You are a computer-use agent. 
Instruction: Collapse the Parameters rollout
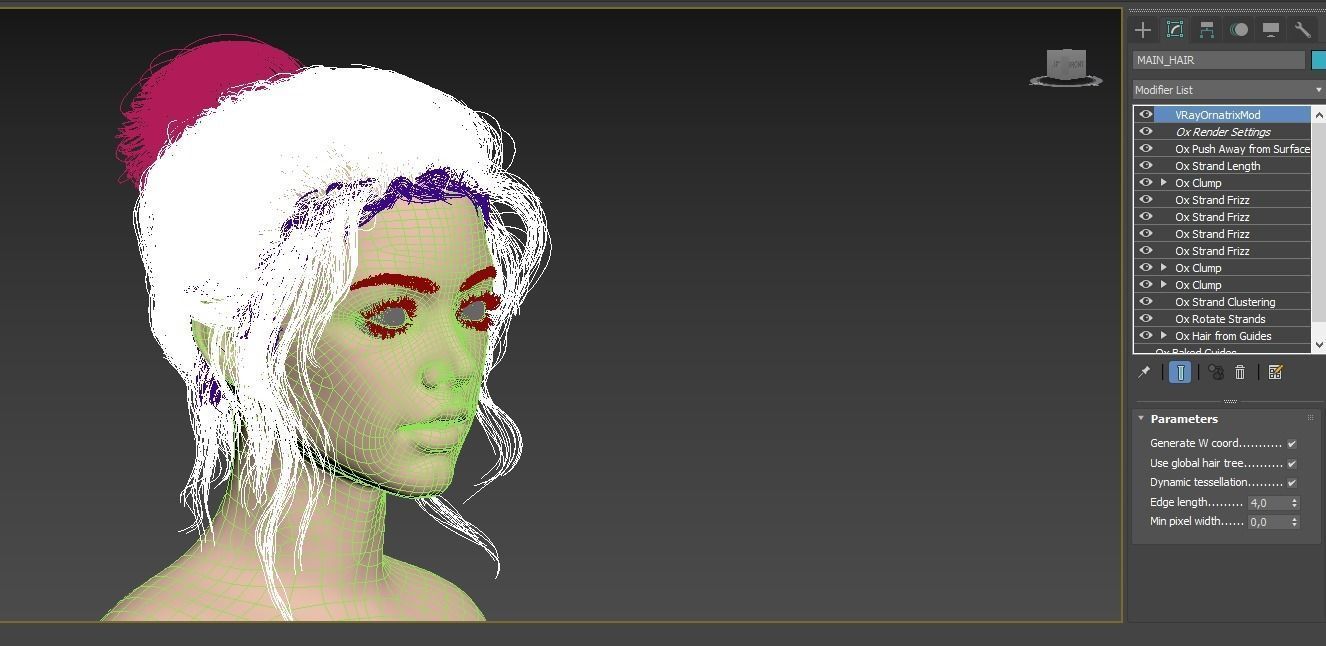pos(1141,419)
